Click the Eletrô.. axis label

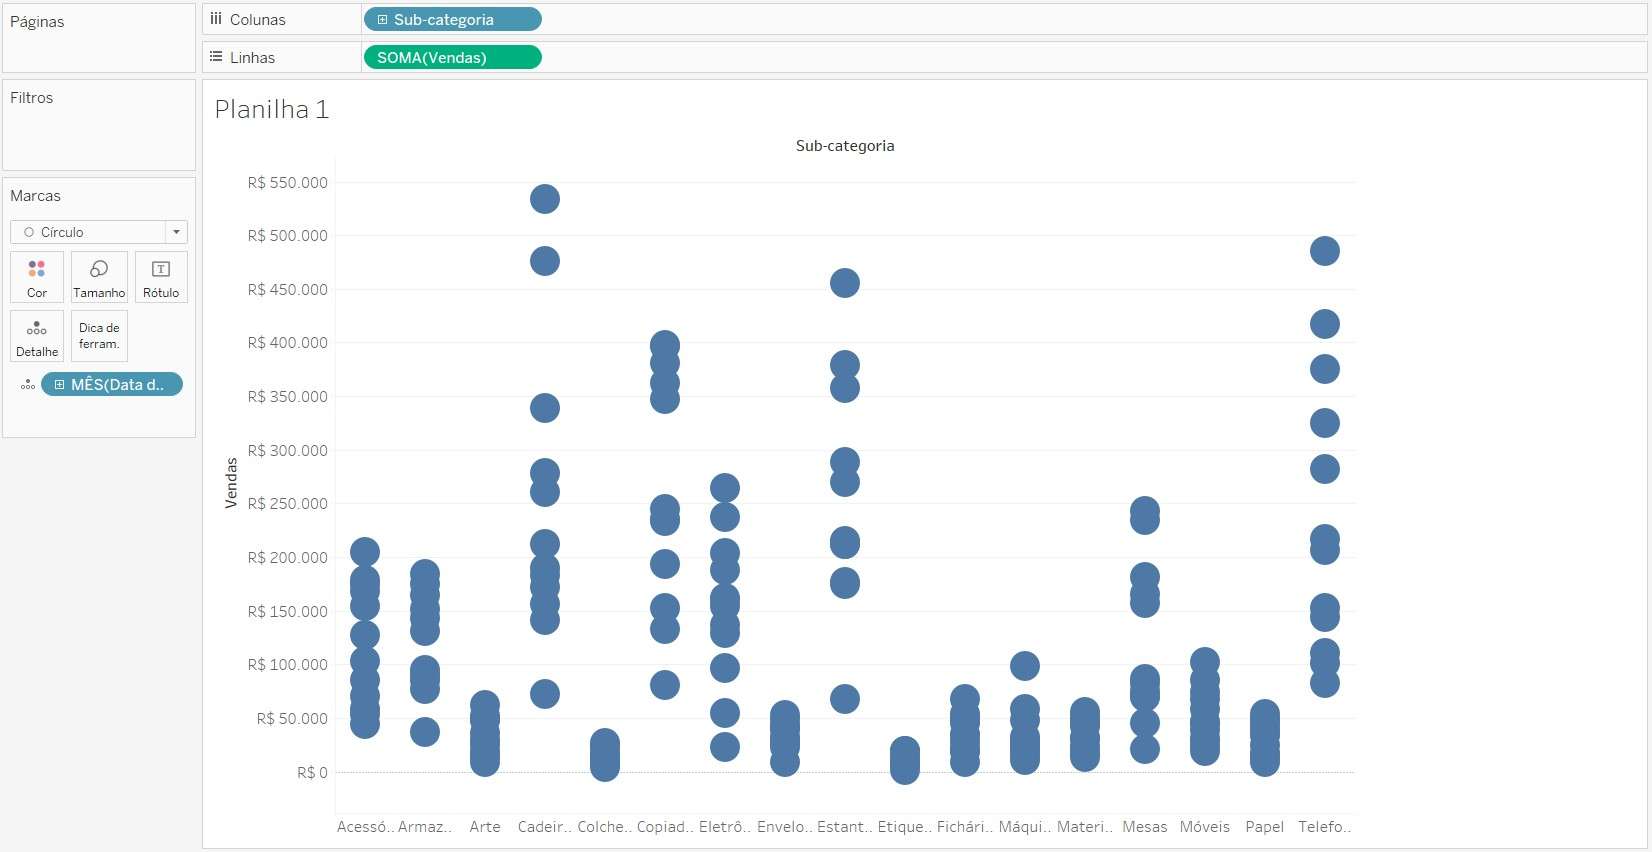725,827
